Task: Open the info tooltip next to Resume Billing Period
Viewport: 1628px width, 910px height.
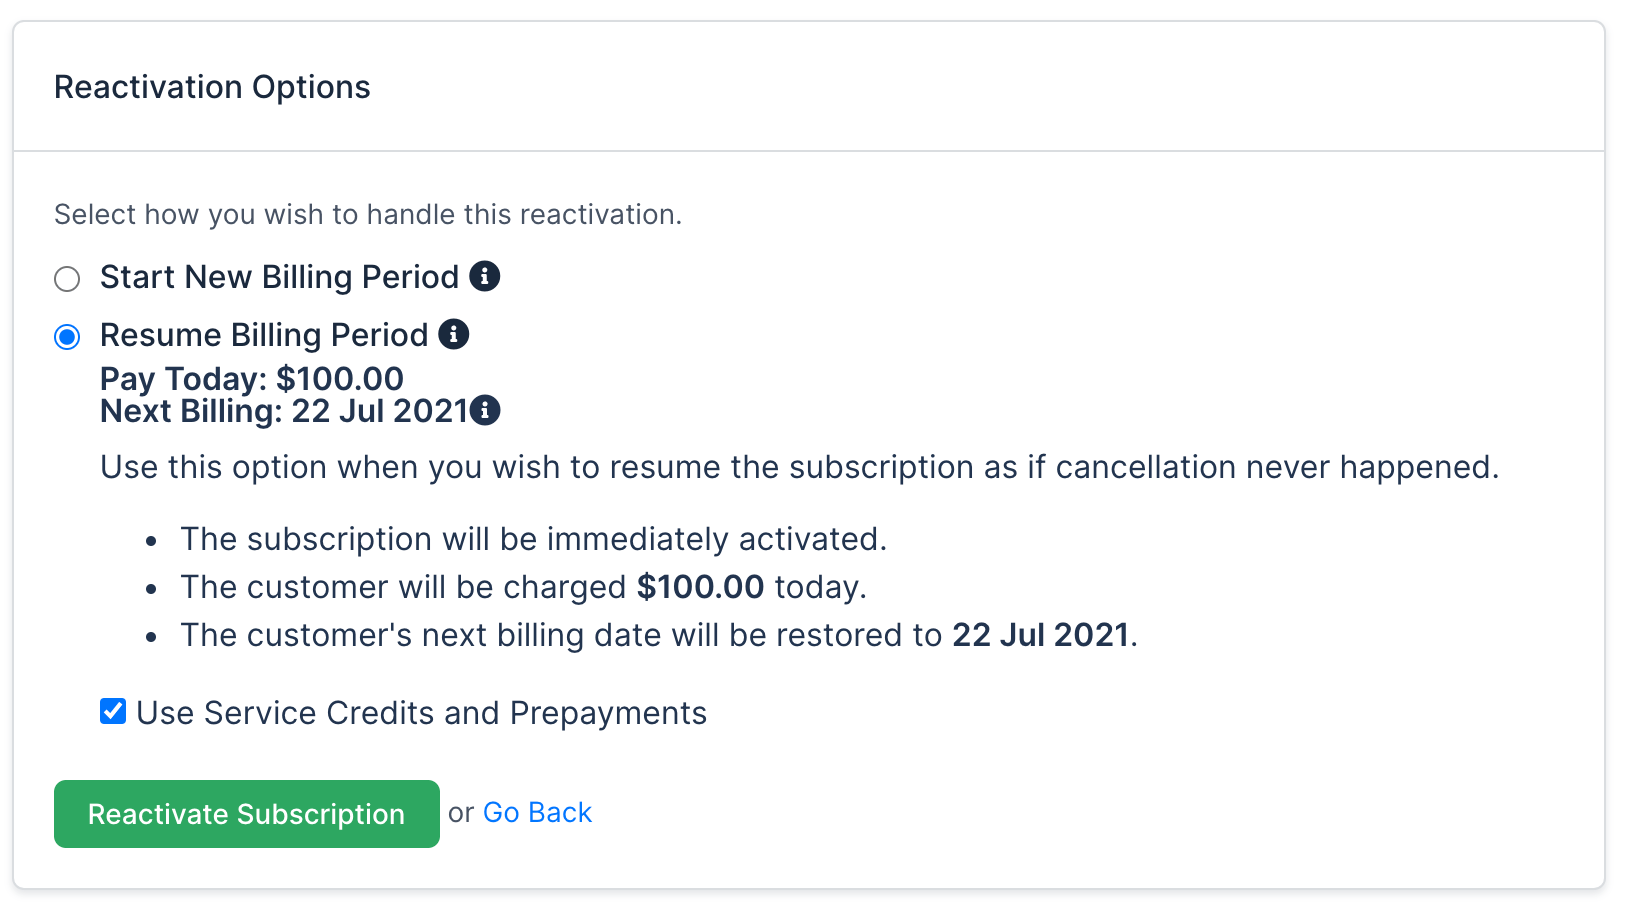Action: click(x=454, y=334)
